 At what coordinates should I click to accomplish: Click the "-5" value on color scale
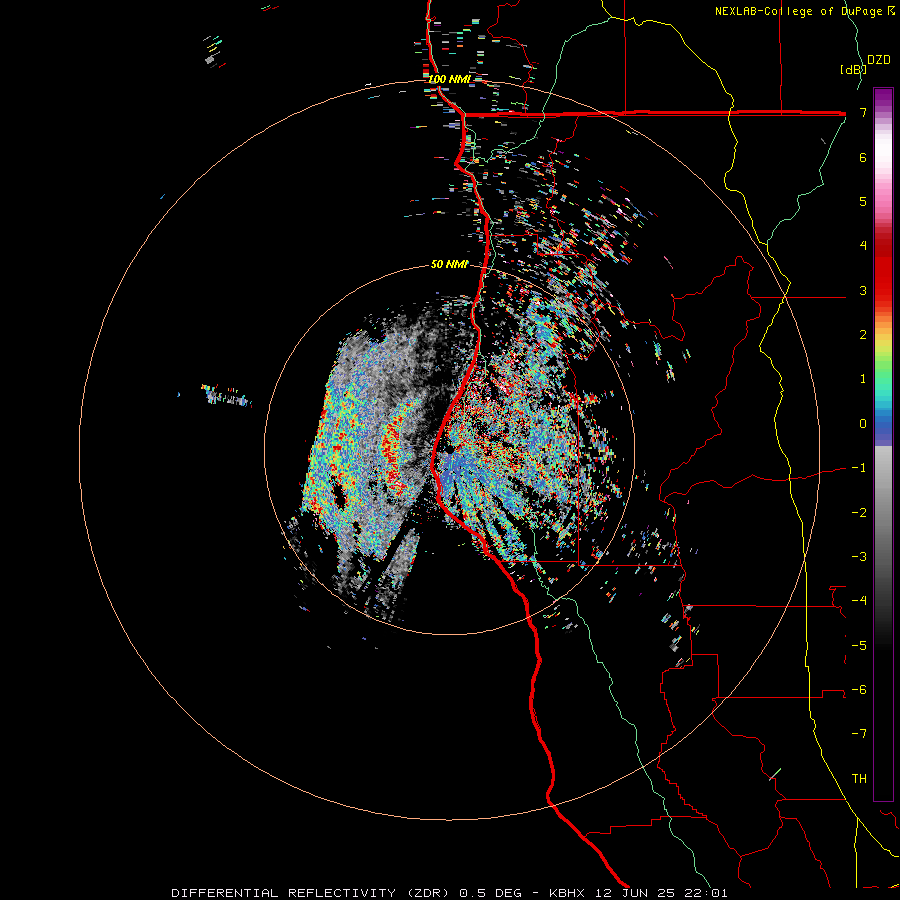859,646
